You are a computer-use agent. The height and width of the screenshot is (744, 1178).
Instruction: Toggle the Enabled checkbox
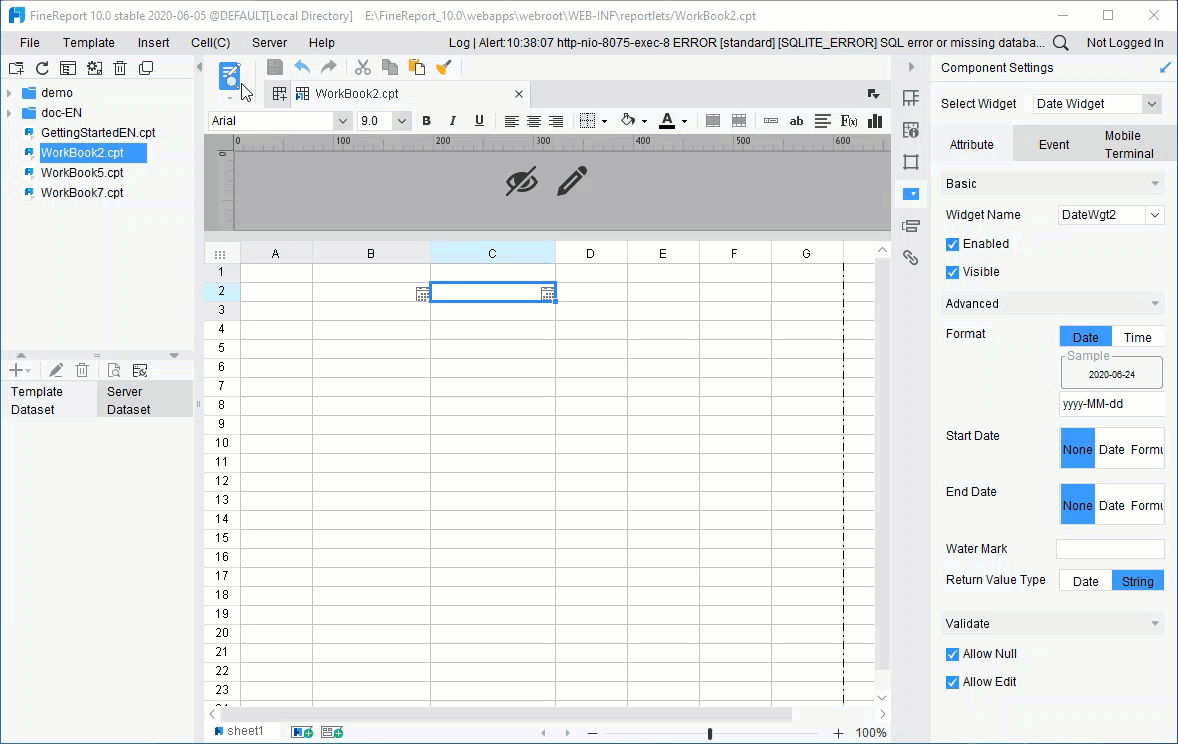click(x=952, y=244)
